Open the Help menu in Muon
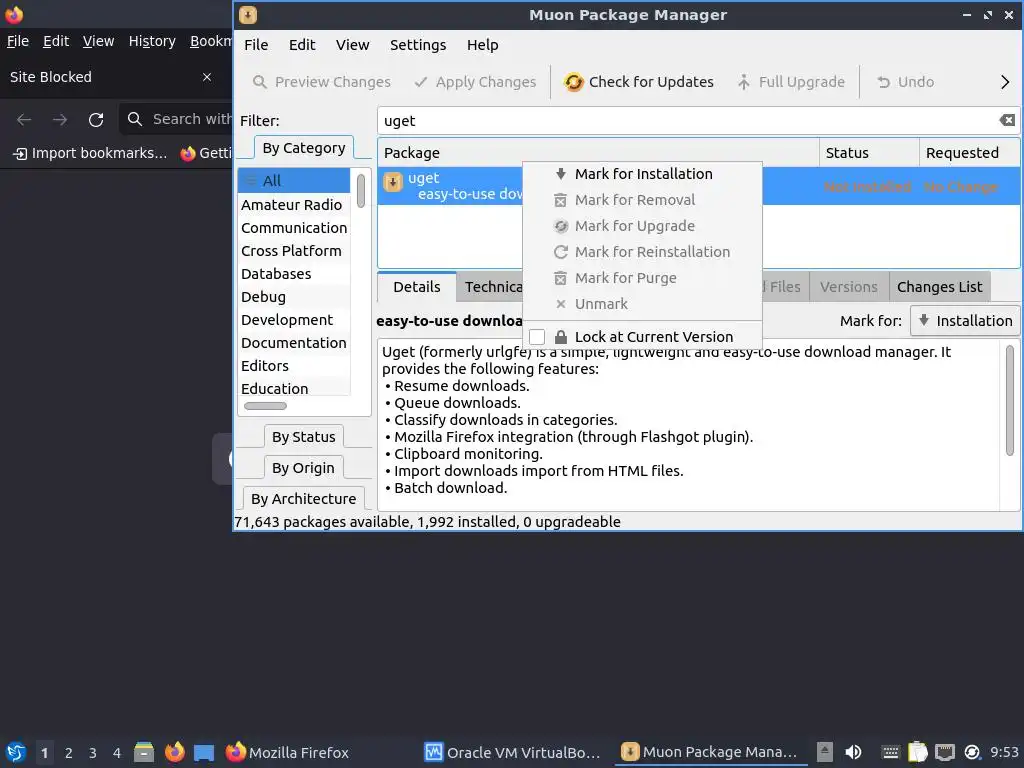 coord(483,45)
